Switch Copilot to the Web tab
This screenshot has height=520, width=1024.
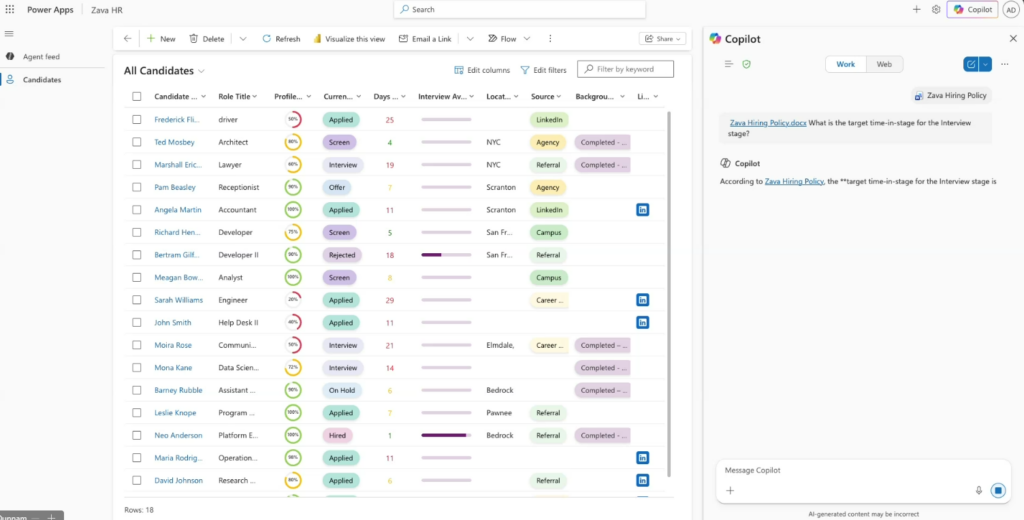(x=884, y=64)
